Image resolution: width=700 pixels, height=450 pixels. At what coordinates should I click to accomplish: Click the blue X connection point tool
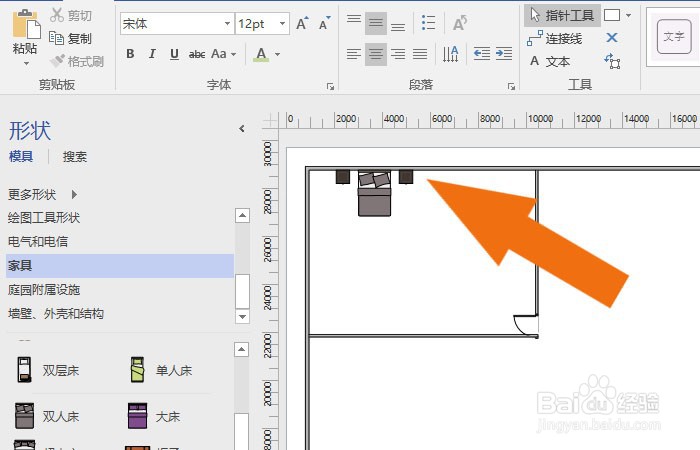tap(612, 38)
